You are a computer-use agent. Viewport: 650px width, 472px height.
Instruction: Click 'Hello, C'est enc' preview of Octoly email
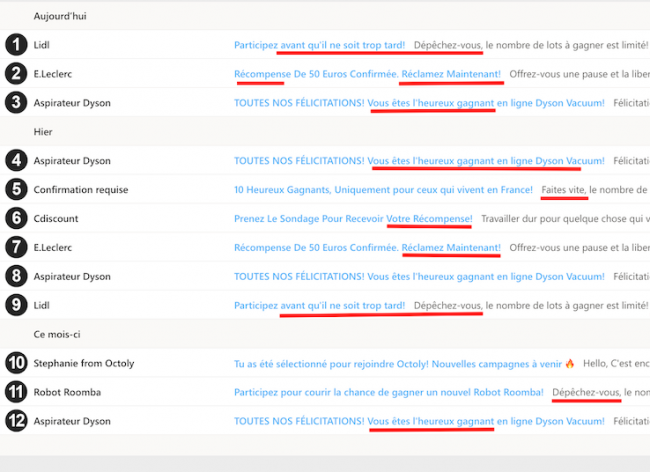(x=616, y=363)
